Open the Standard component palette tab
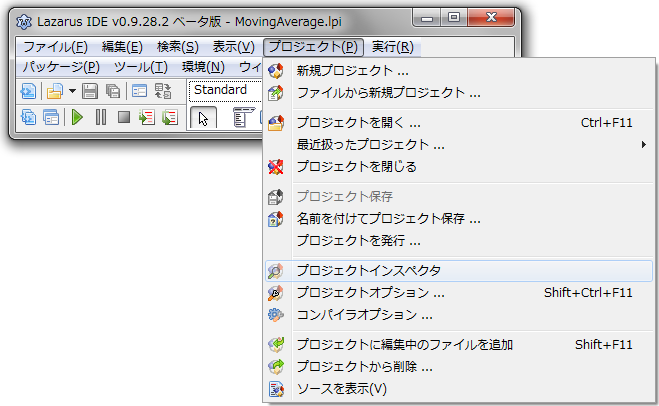This screenshot has height=406, width=659. click(x=221, y=90)
